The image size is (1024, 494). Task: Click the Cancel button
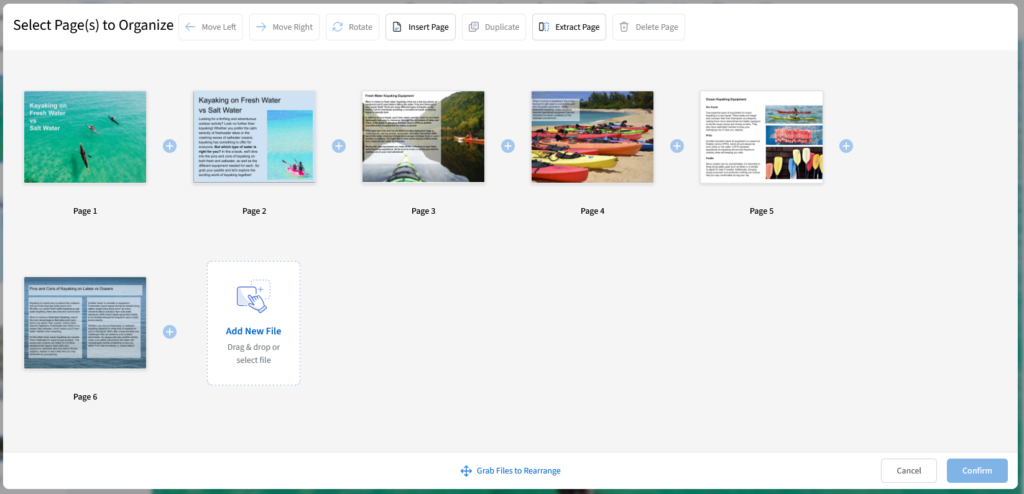point(908,470)
